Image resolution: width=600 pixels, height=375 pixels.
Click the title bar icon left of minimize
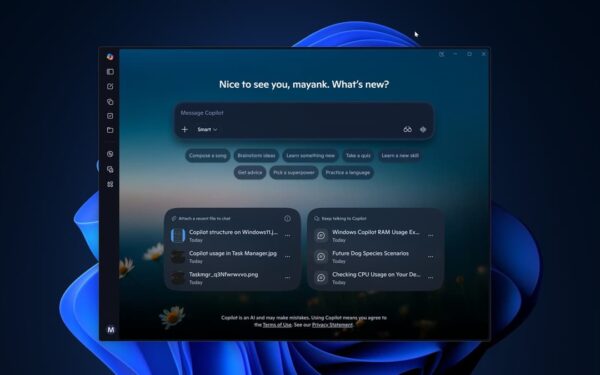[441, 54]
